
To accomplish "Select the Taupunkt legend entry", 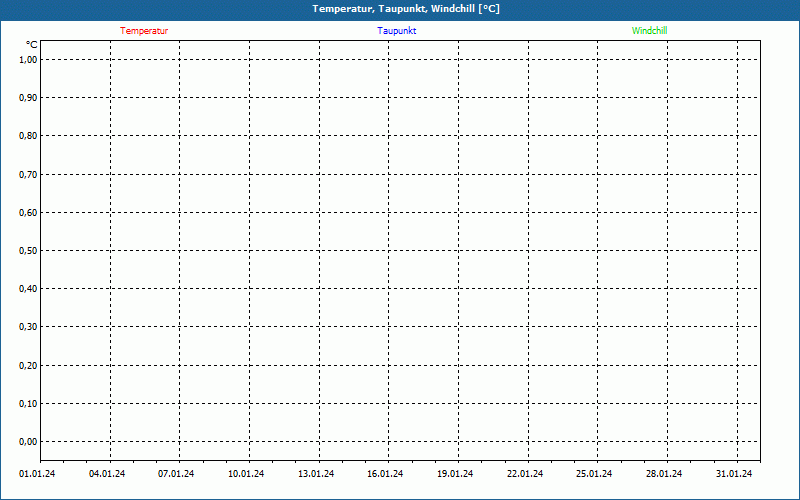I will [396, 31].
